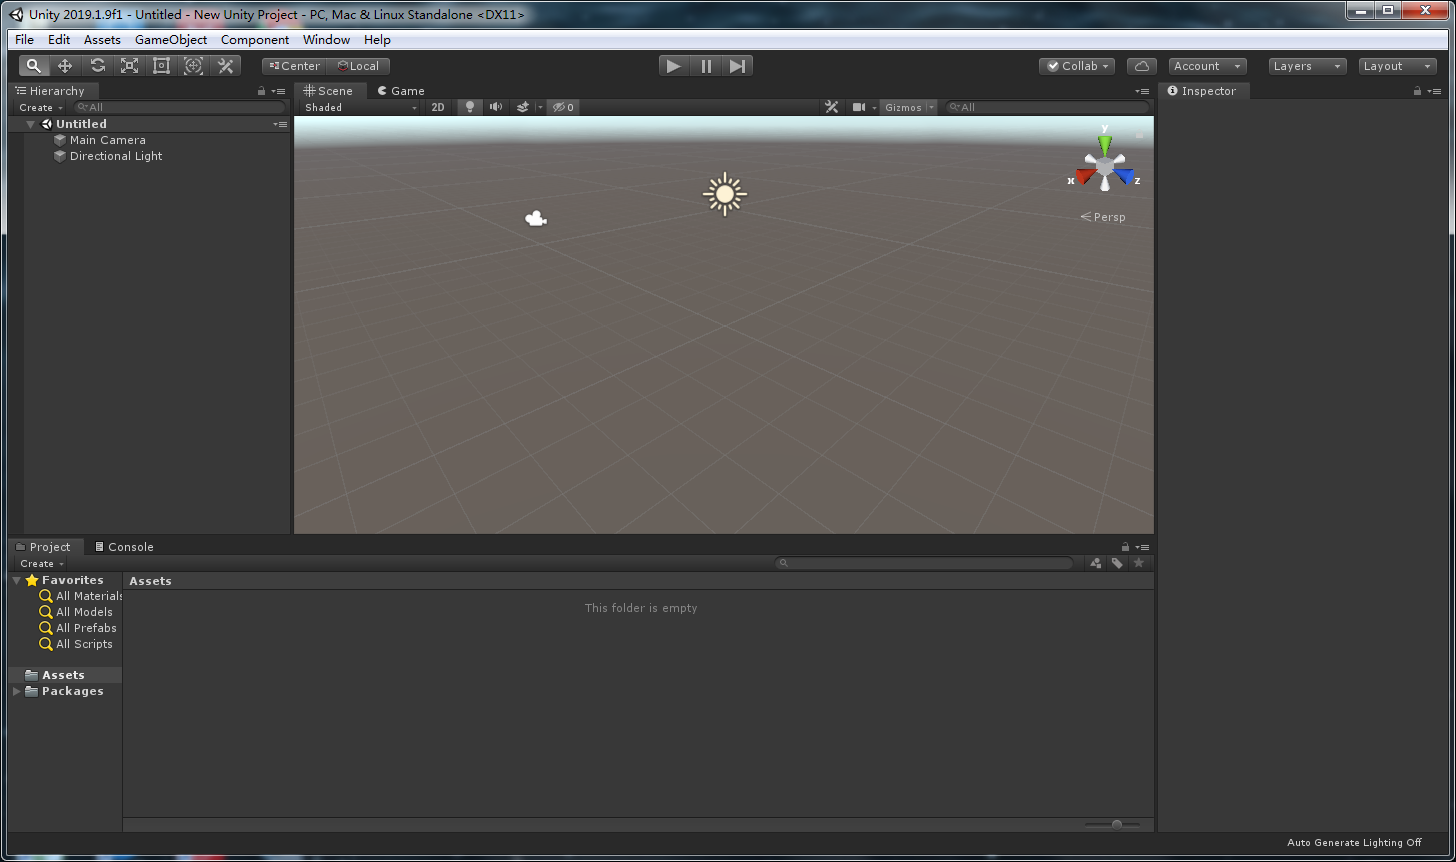Toggle scene view lighting icon
Screen dimensions: 1456x862
point(469,107)
